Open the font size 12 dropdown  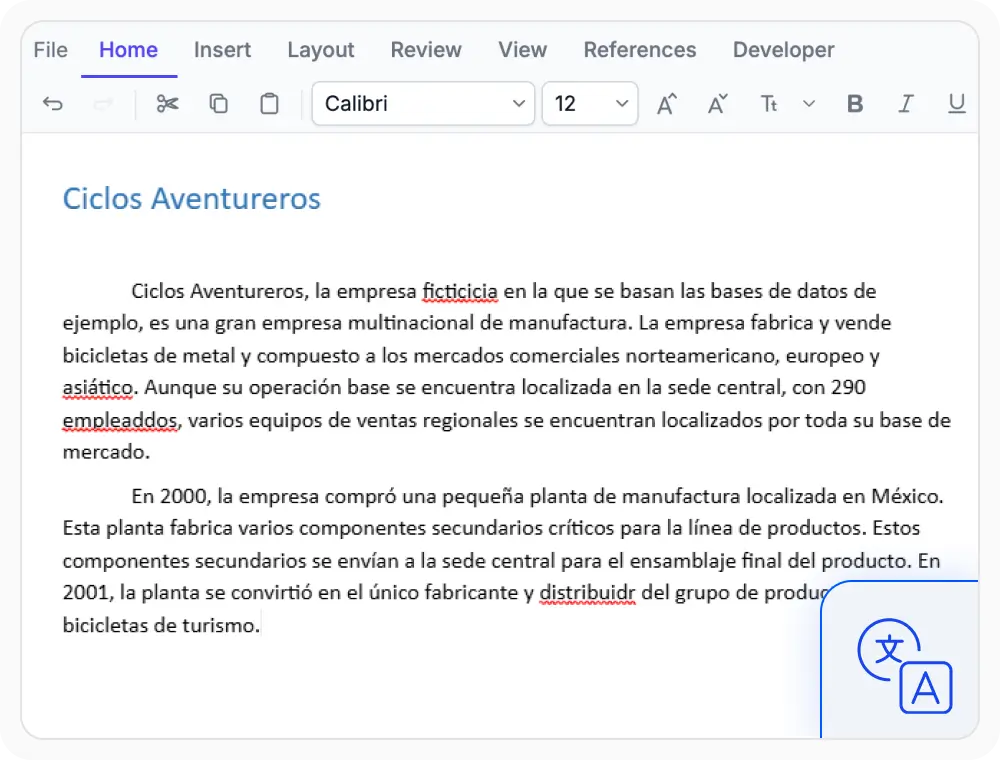tap(590, 103)
